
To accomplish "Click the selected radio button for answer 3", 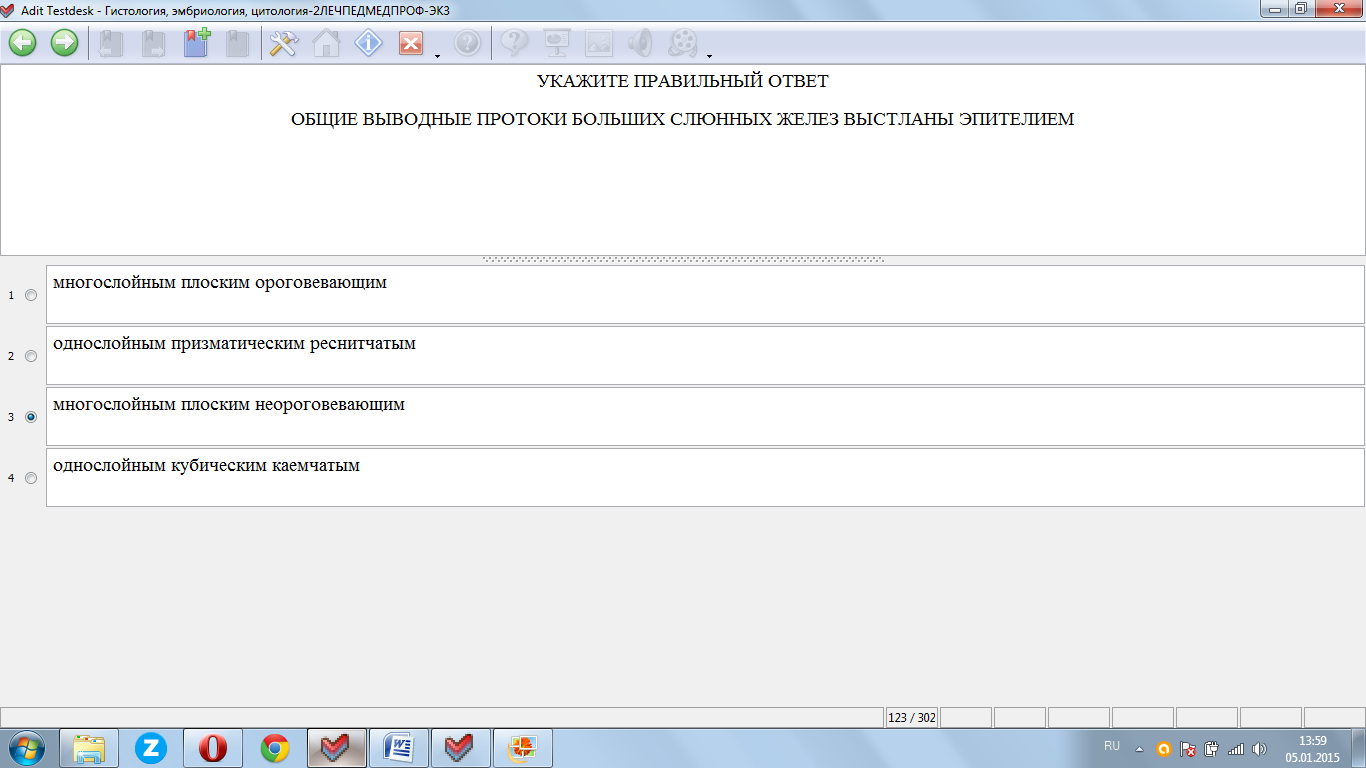I will pos(31,417).
